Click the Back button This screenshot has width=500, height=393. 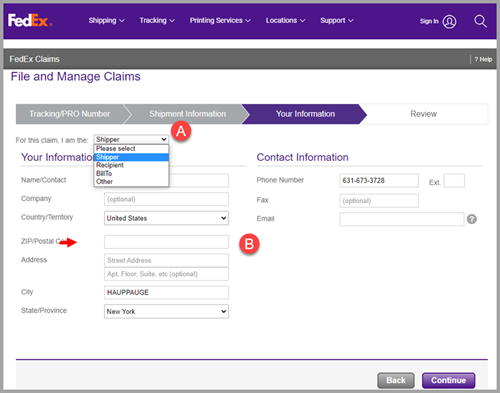tap(396, 380)
